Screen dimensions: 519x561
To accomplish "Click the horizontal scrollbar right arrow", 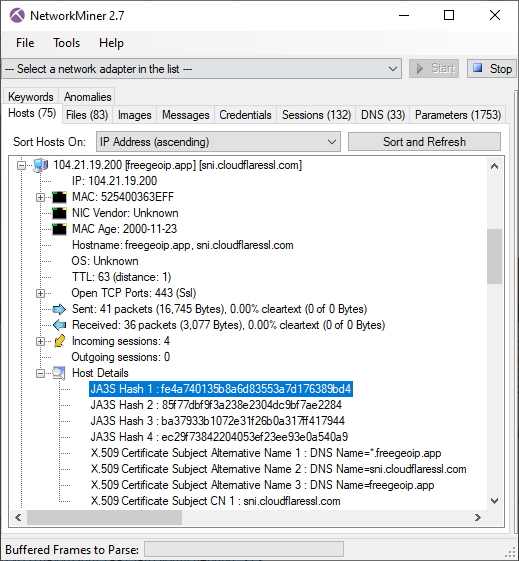I will pos(478,517).
